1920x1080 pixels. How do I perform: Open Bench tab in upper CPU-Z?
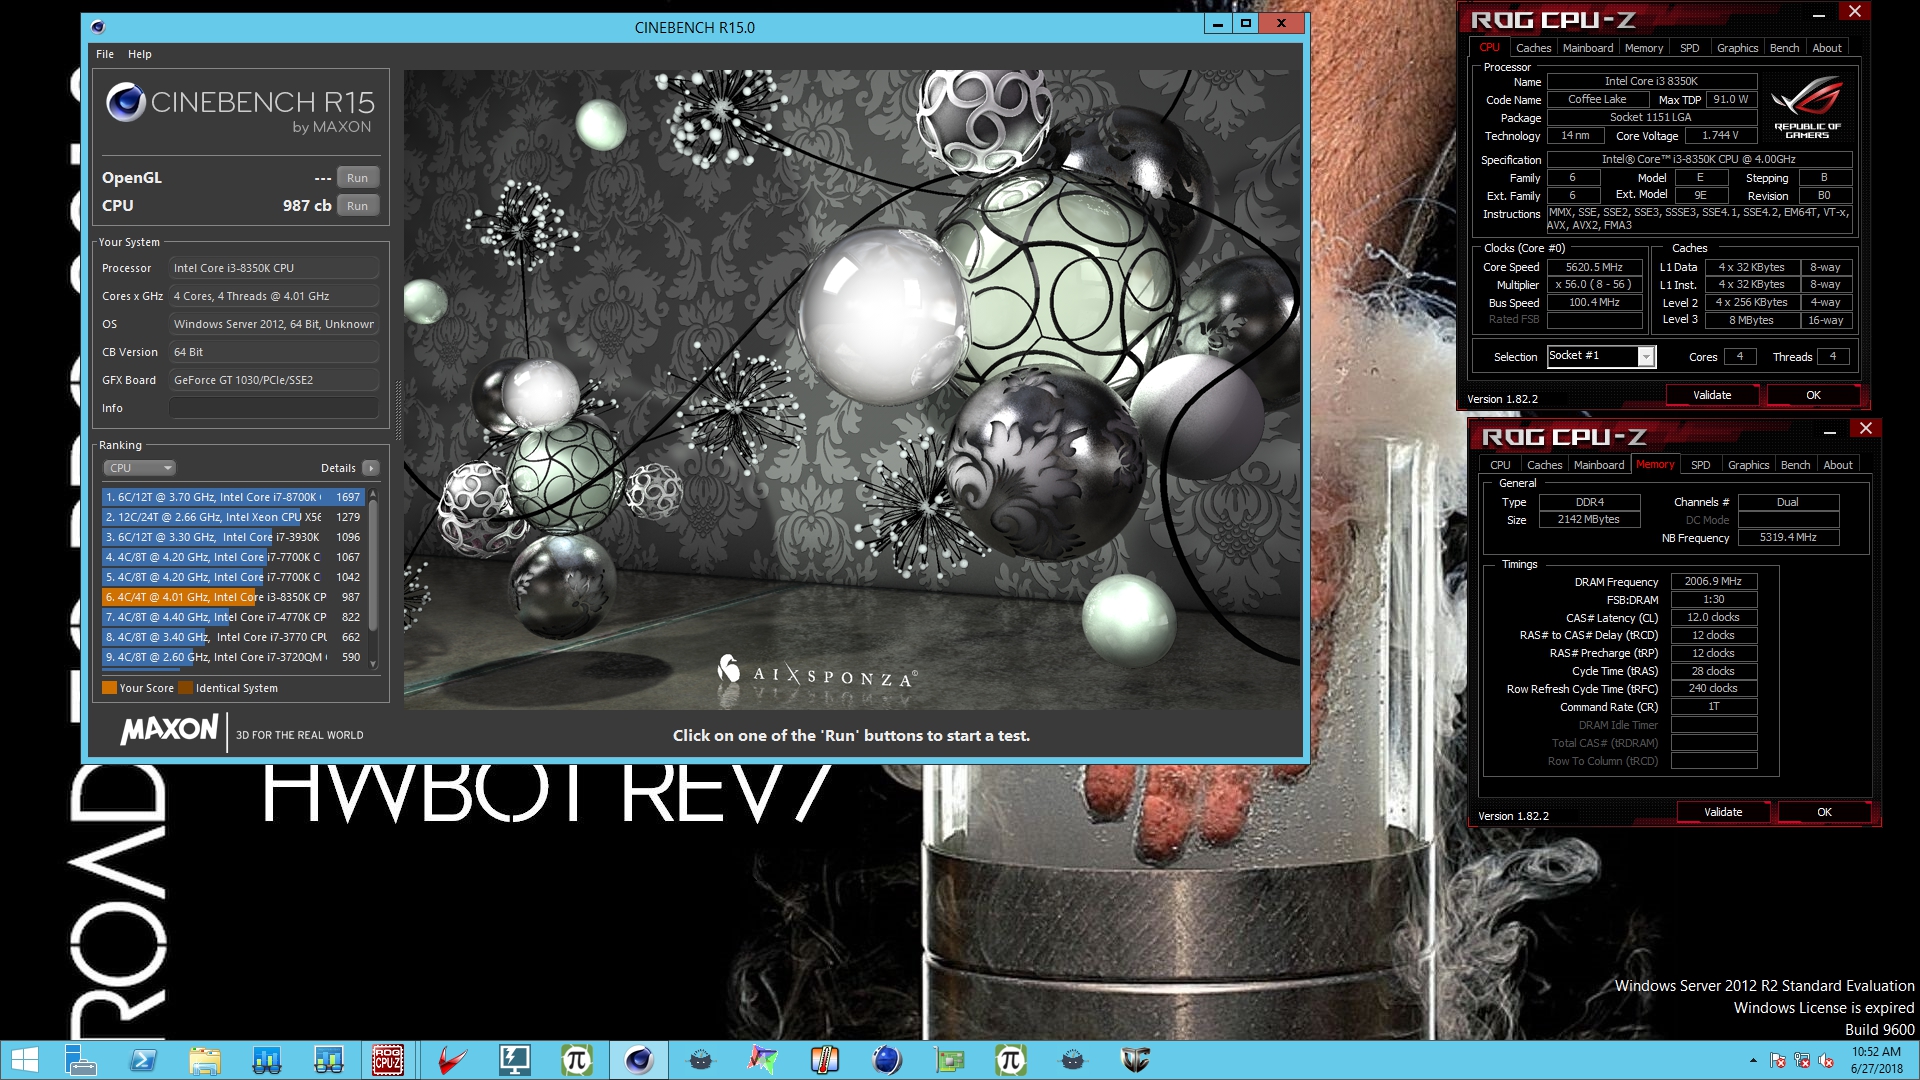coord(1784,48)
